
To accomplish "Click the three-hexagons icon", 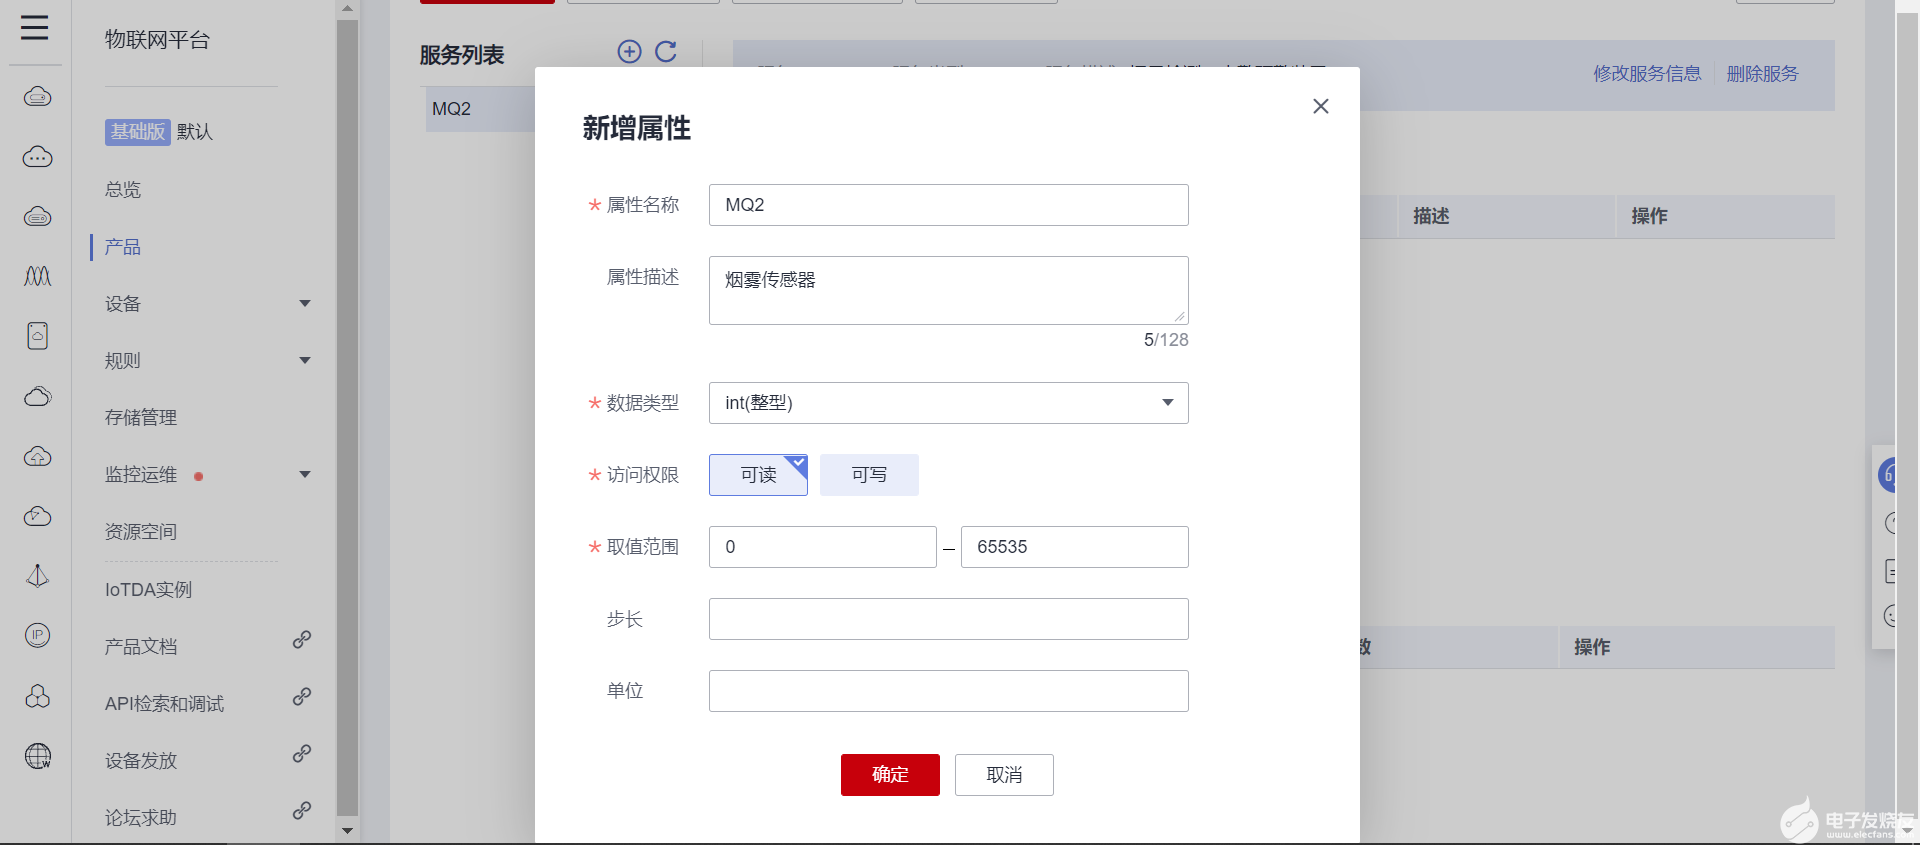I will [38, 696].
